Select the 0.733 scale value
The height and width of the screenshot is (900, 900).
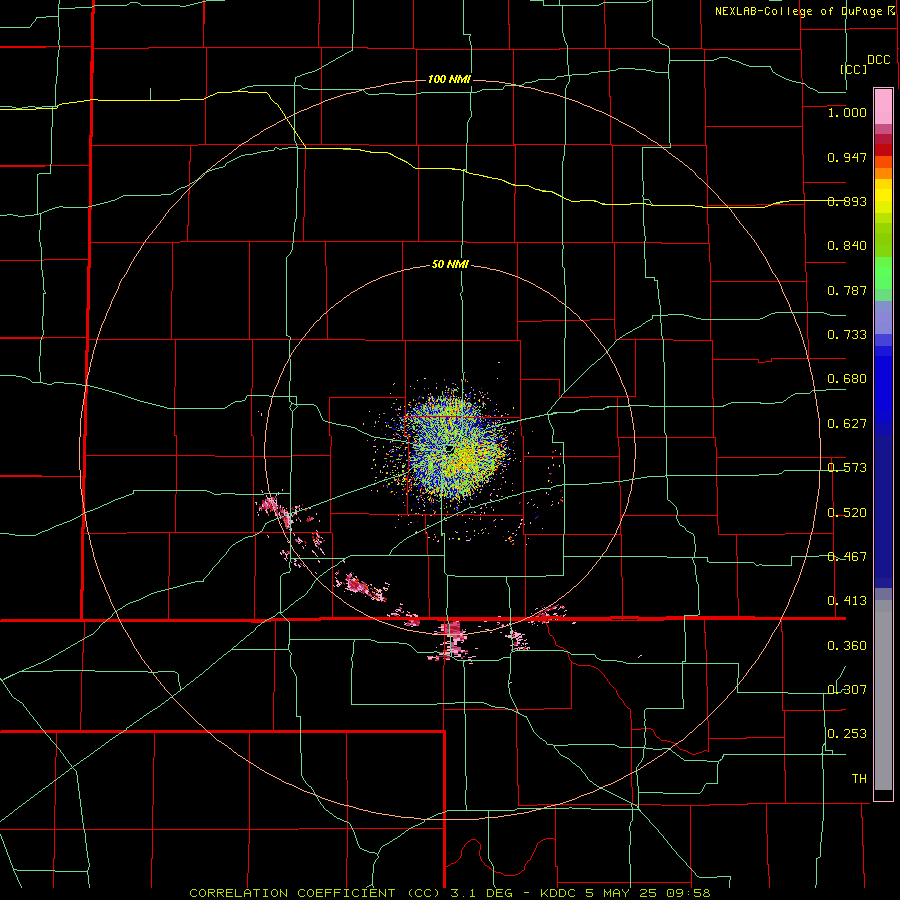tap(847, 335)
